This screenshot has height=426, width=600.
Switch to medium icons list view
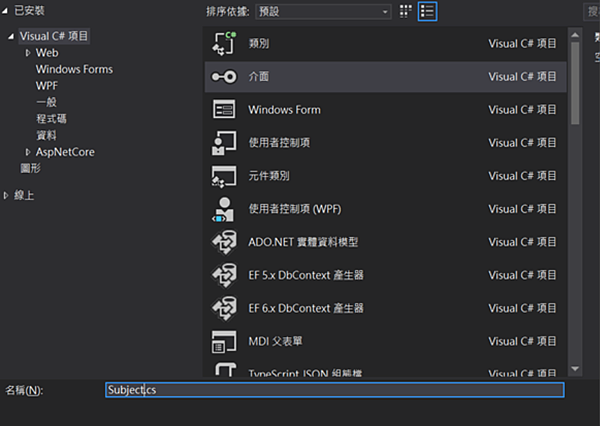coord(427,11)
